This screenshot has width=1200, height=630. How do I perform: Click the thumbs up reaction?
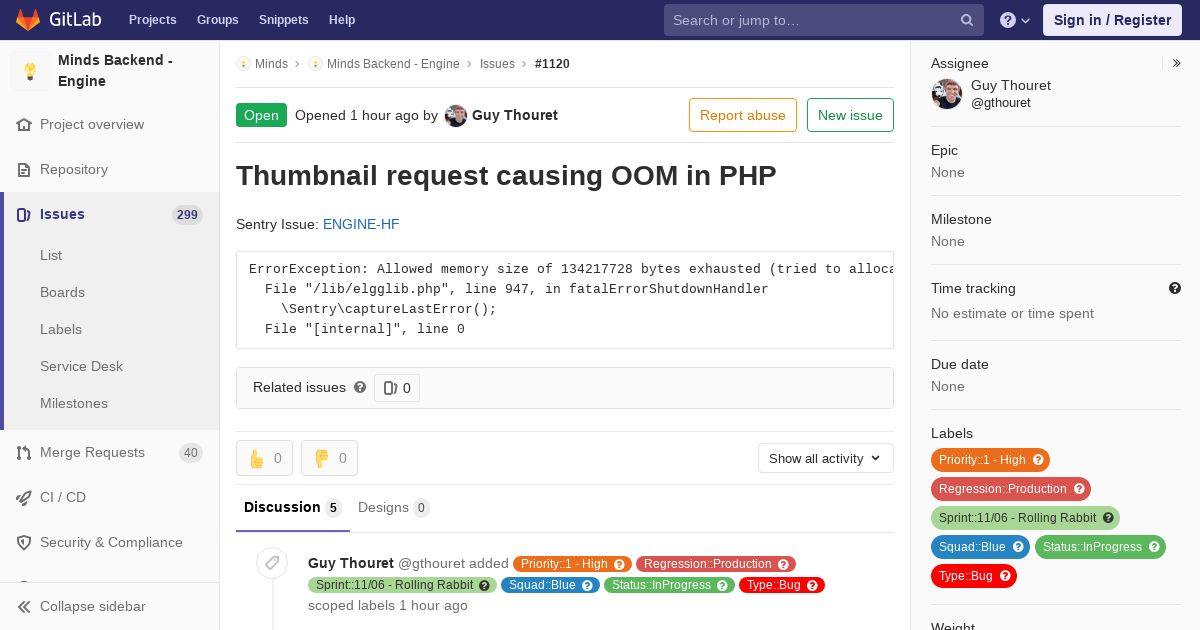point(265,458)
